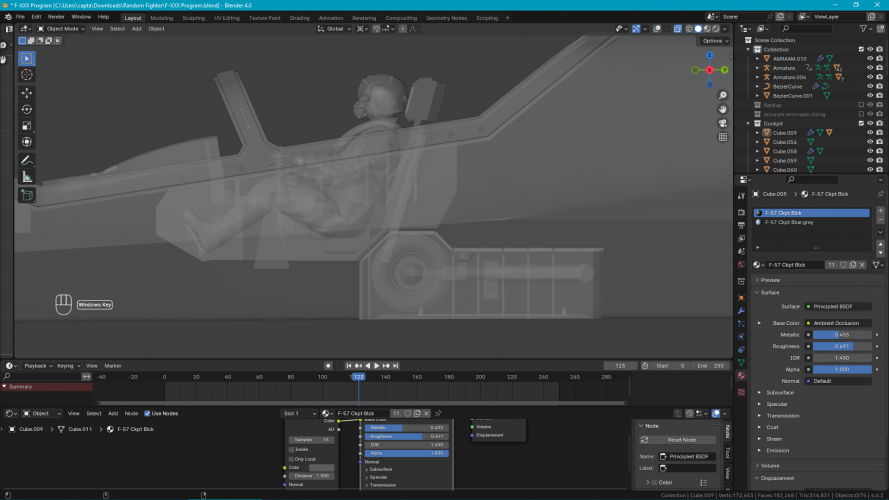Choose the Scale tool
This screenshot has width=889, height=500.
(x=27, y=125)
